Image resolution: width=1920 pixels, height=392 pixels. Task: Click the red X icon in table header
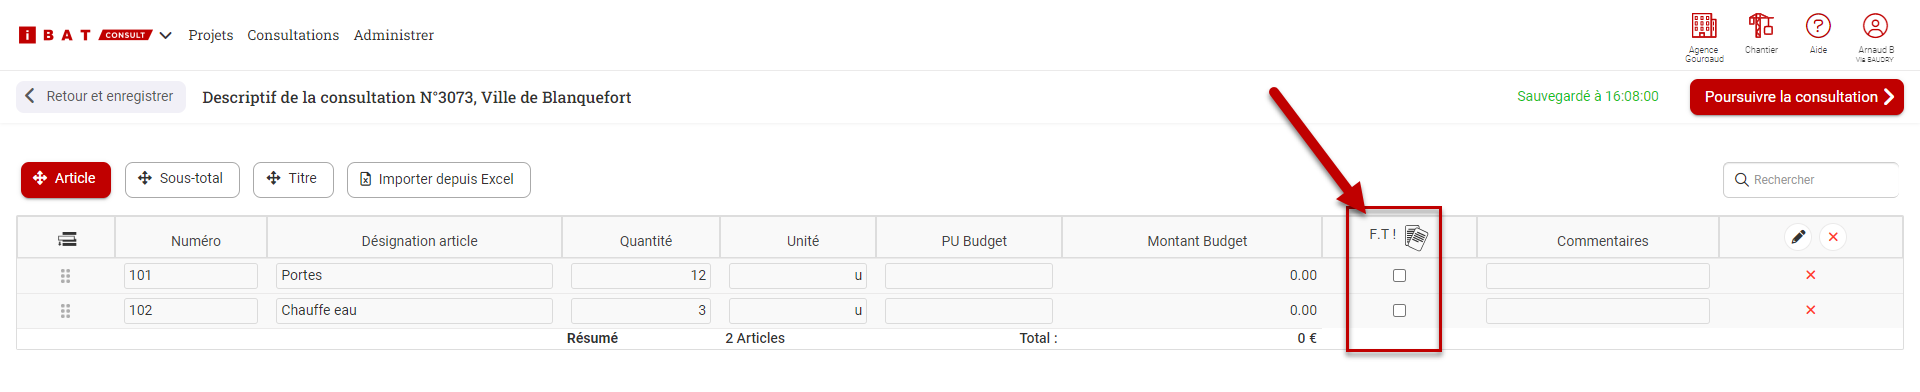[1833, 237]
